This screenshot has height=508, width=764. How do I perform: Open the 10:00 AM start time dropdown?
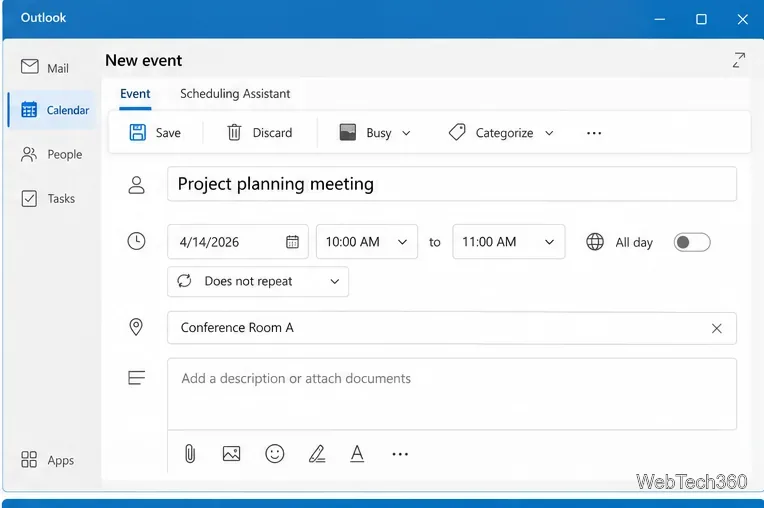point(367,242)
